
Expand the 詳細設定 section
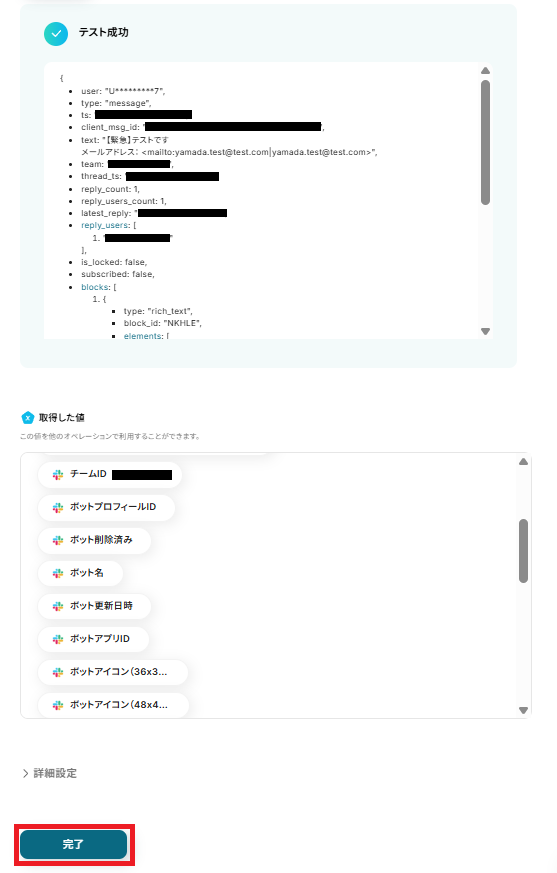pyautogui.click(x=50, y=773)
